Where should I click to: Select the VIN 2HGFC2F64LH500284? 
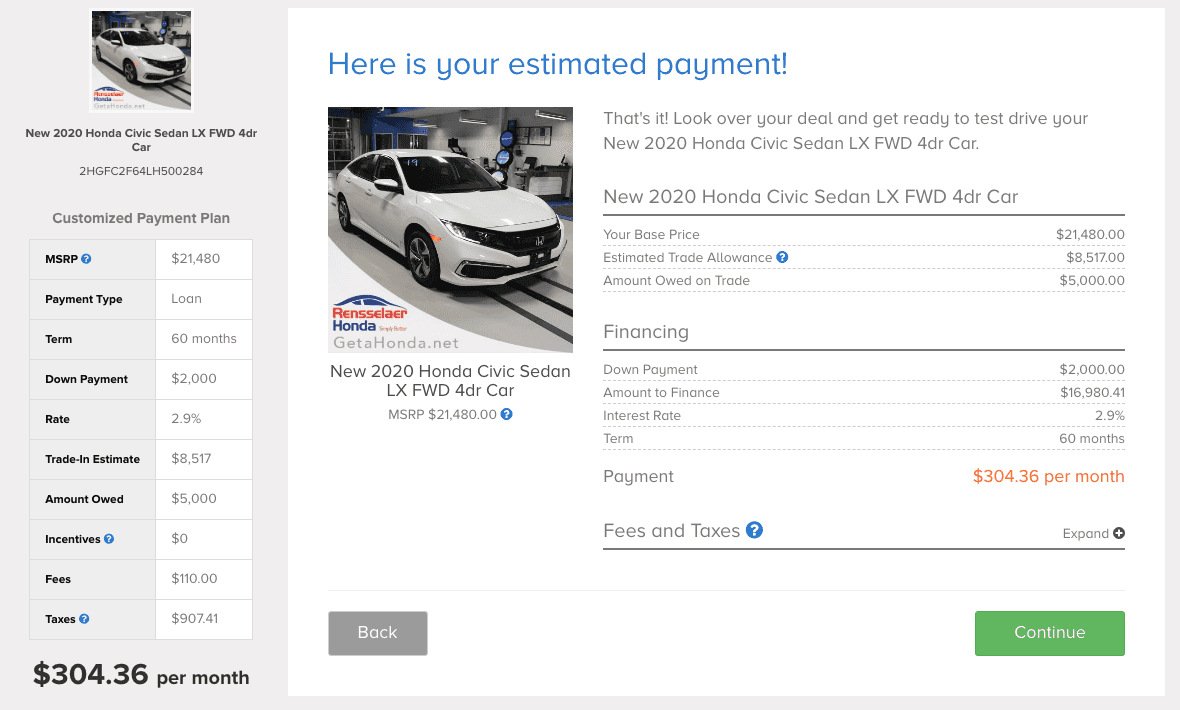(141, 171)
